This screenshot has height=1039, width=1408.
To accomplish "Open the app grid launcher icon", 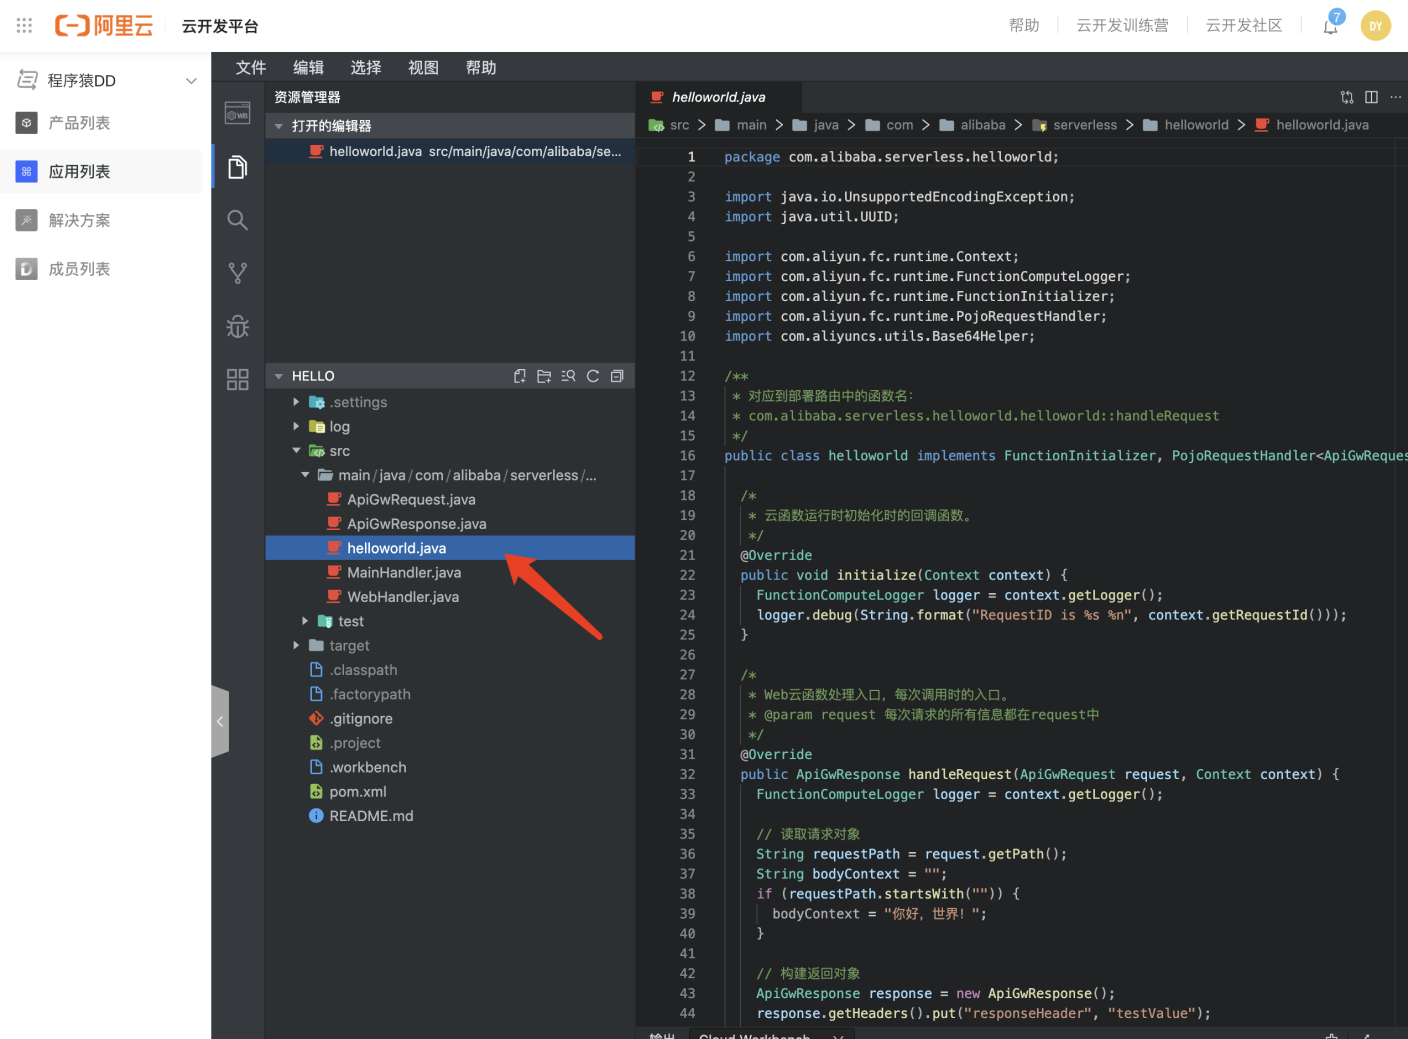I will coord(24,26).
